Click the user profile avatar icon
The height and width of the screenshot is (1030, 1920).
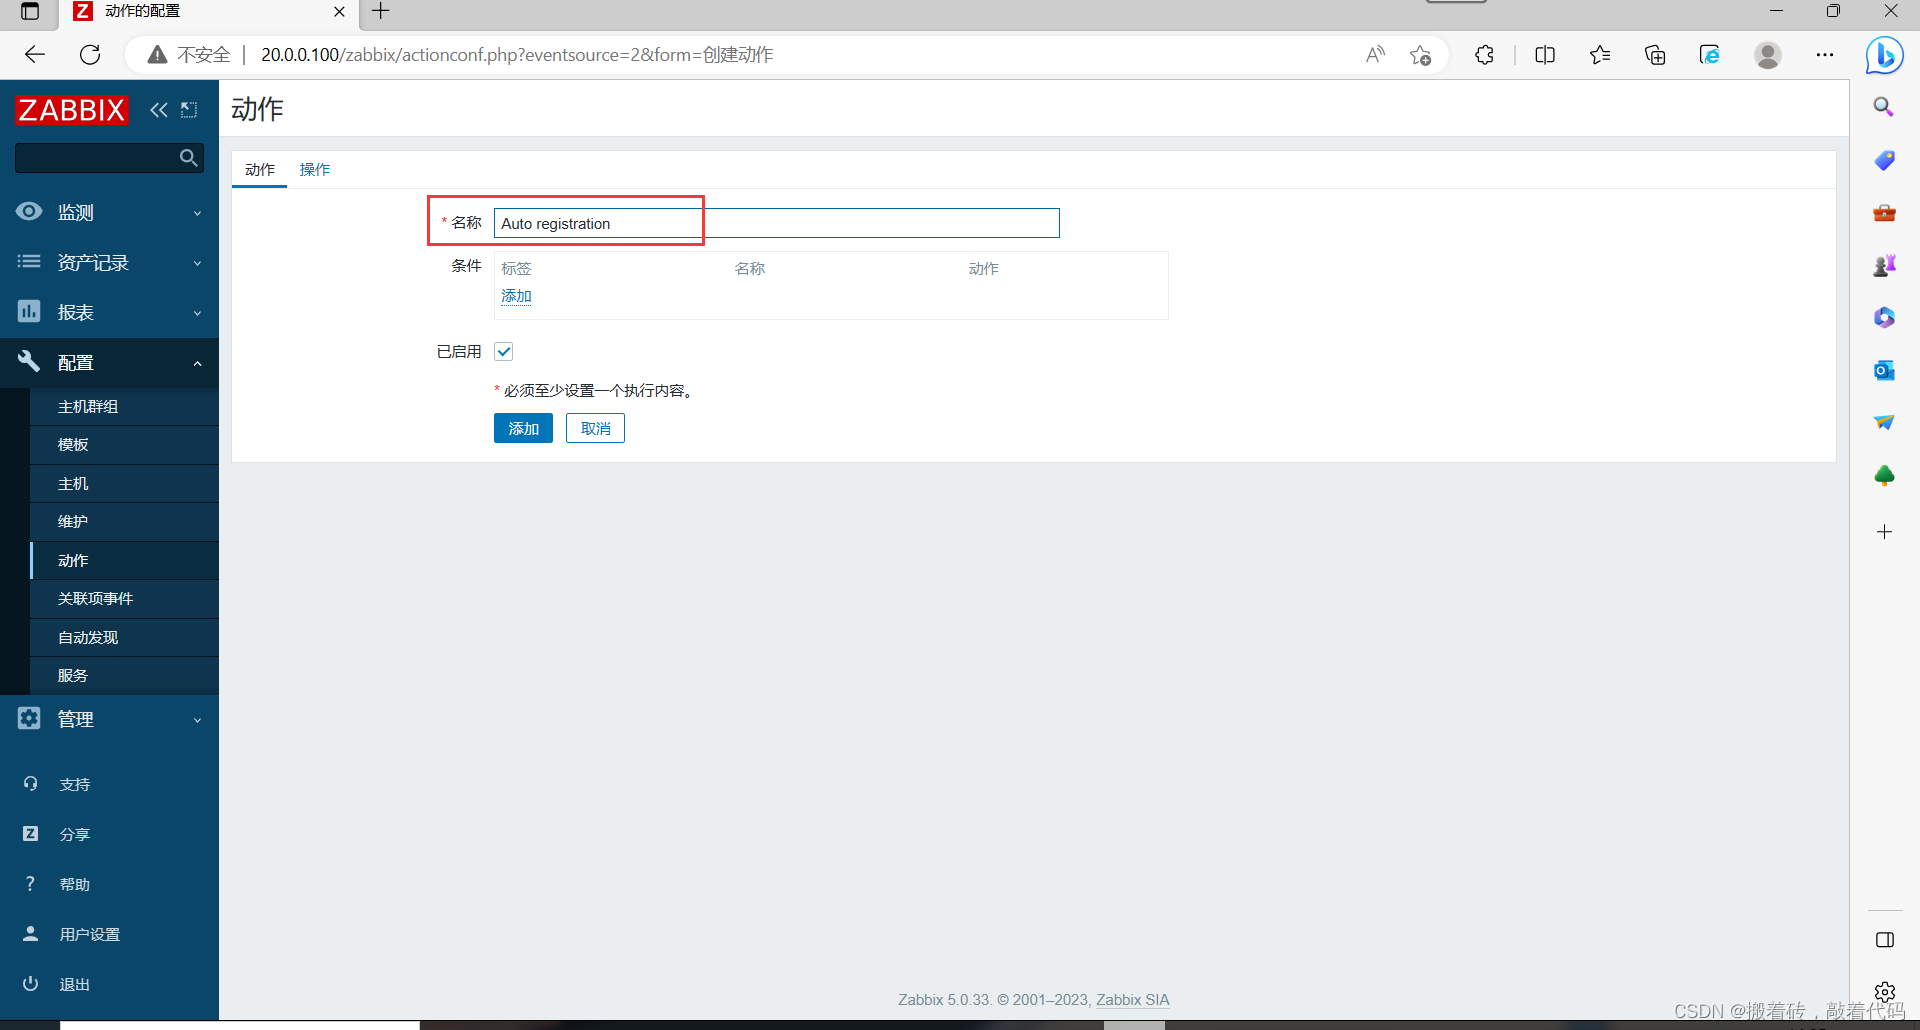coord(1768,55)
